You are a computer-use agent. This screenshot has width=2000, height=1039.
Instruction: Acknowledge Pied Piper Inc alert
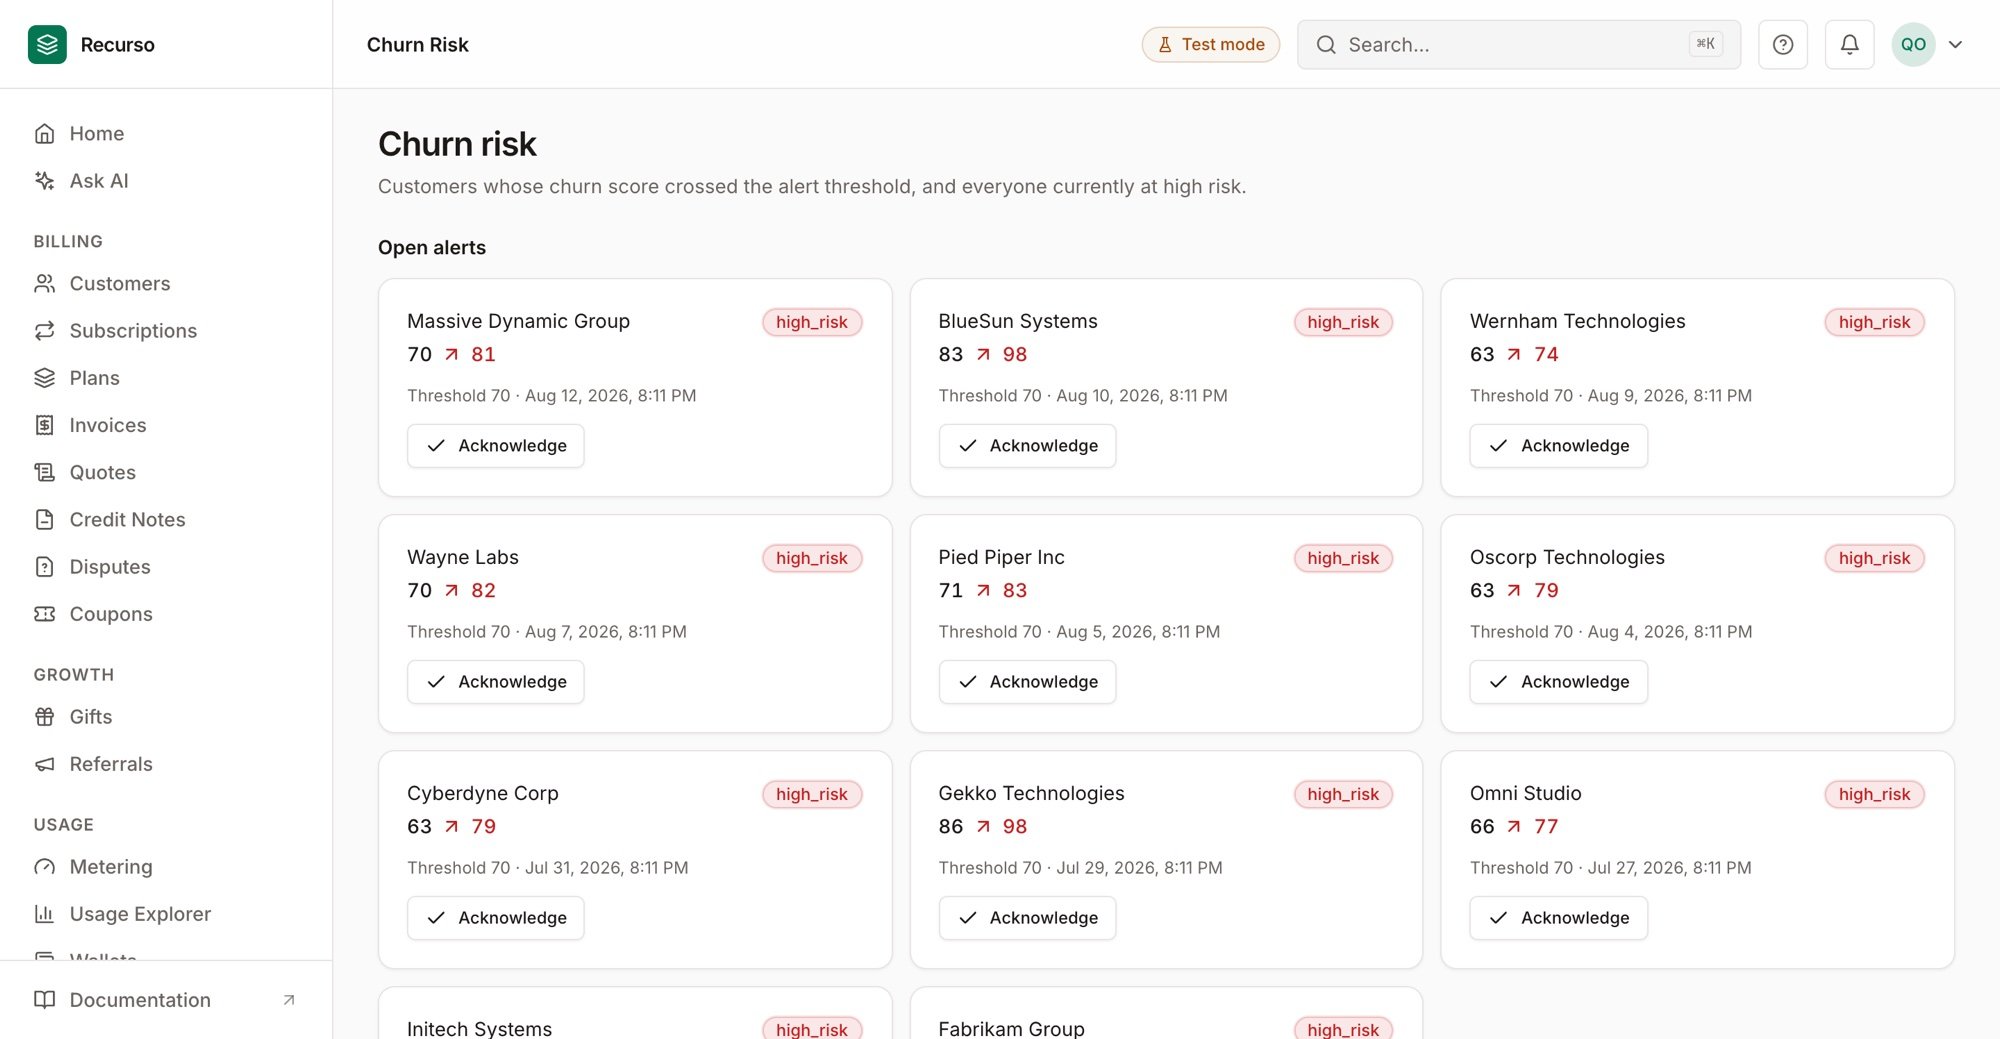(x=1027, y=682)
